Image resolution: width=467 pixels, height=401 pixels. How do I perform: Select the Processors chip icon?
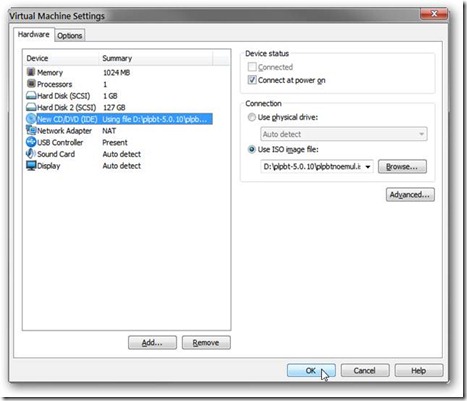pos(31,83)
